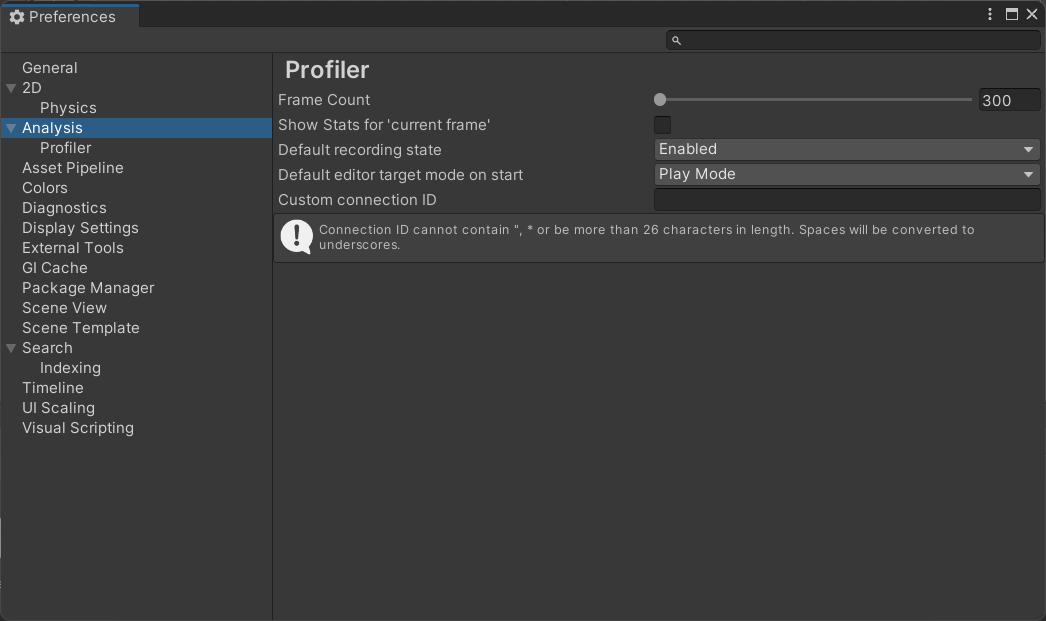The height and width of the screenshot is (621, 1046).
Task: Select the Profiler item in sidebar
Action: [65, 148]
